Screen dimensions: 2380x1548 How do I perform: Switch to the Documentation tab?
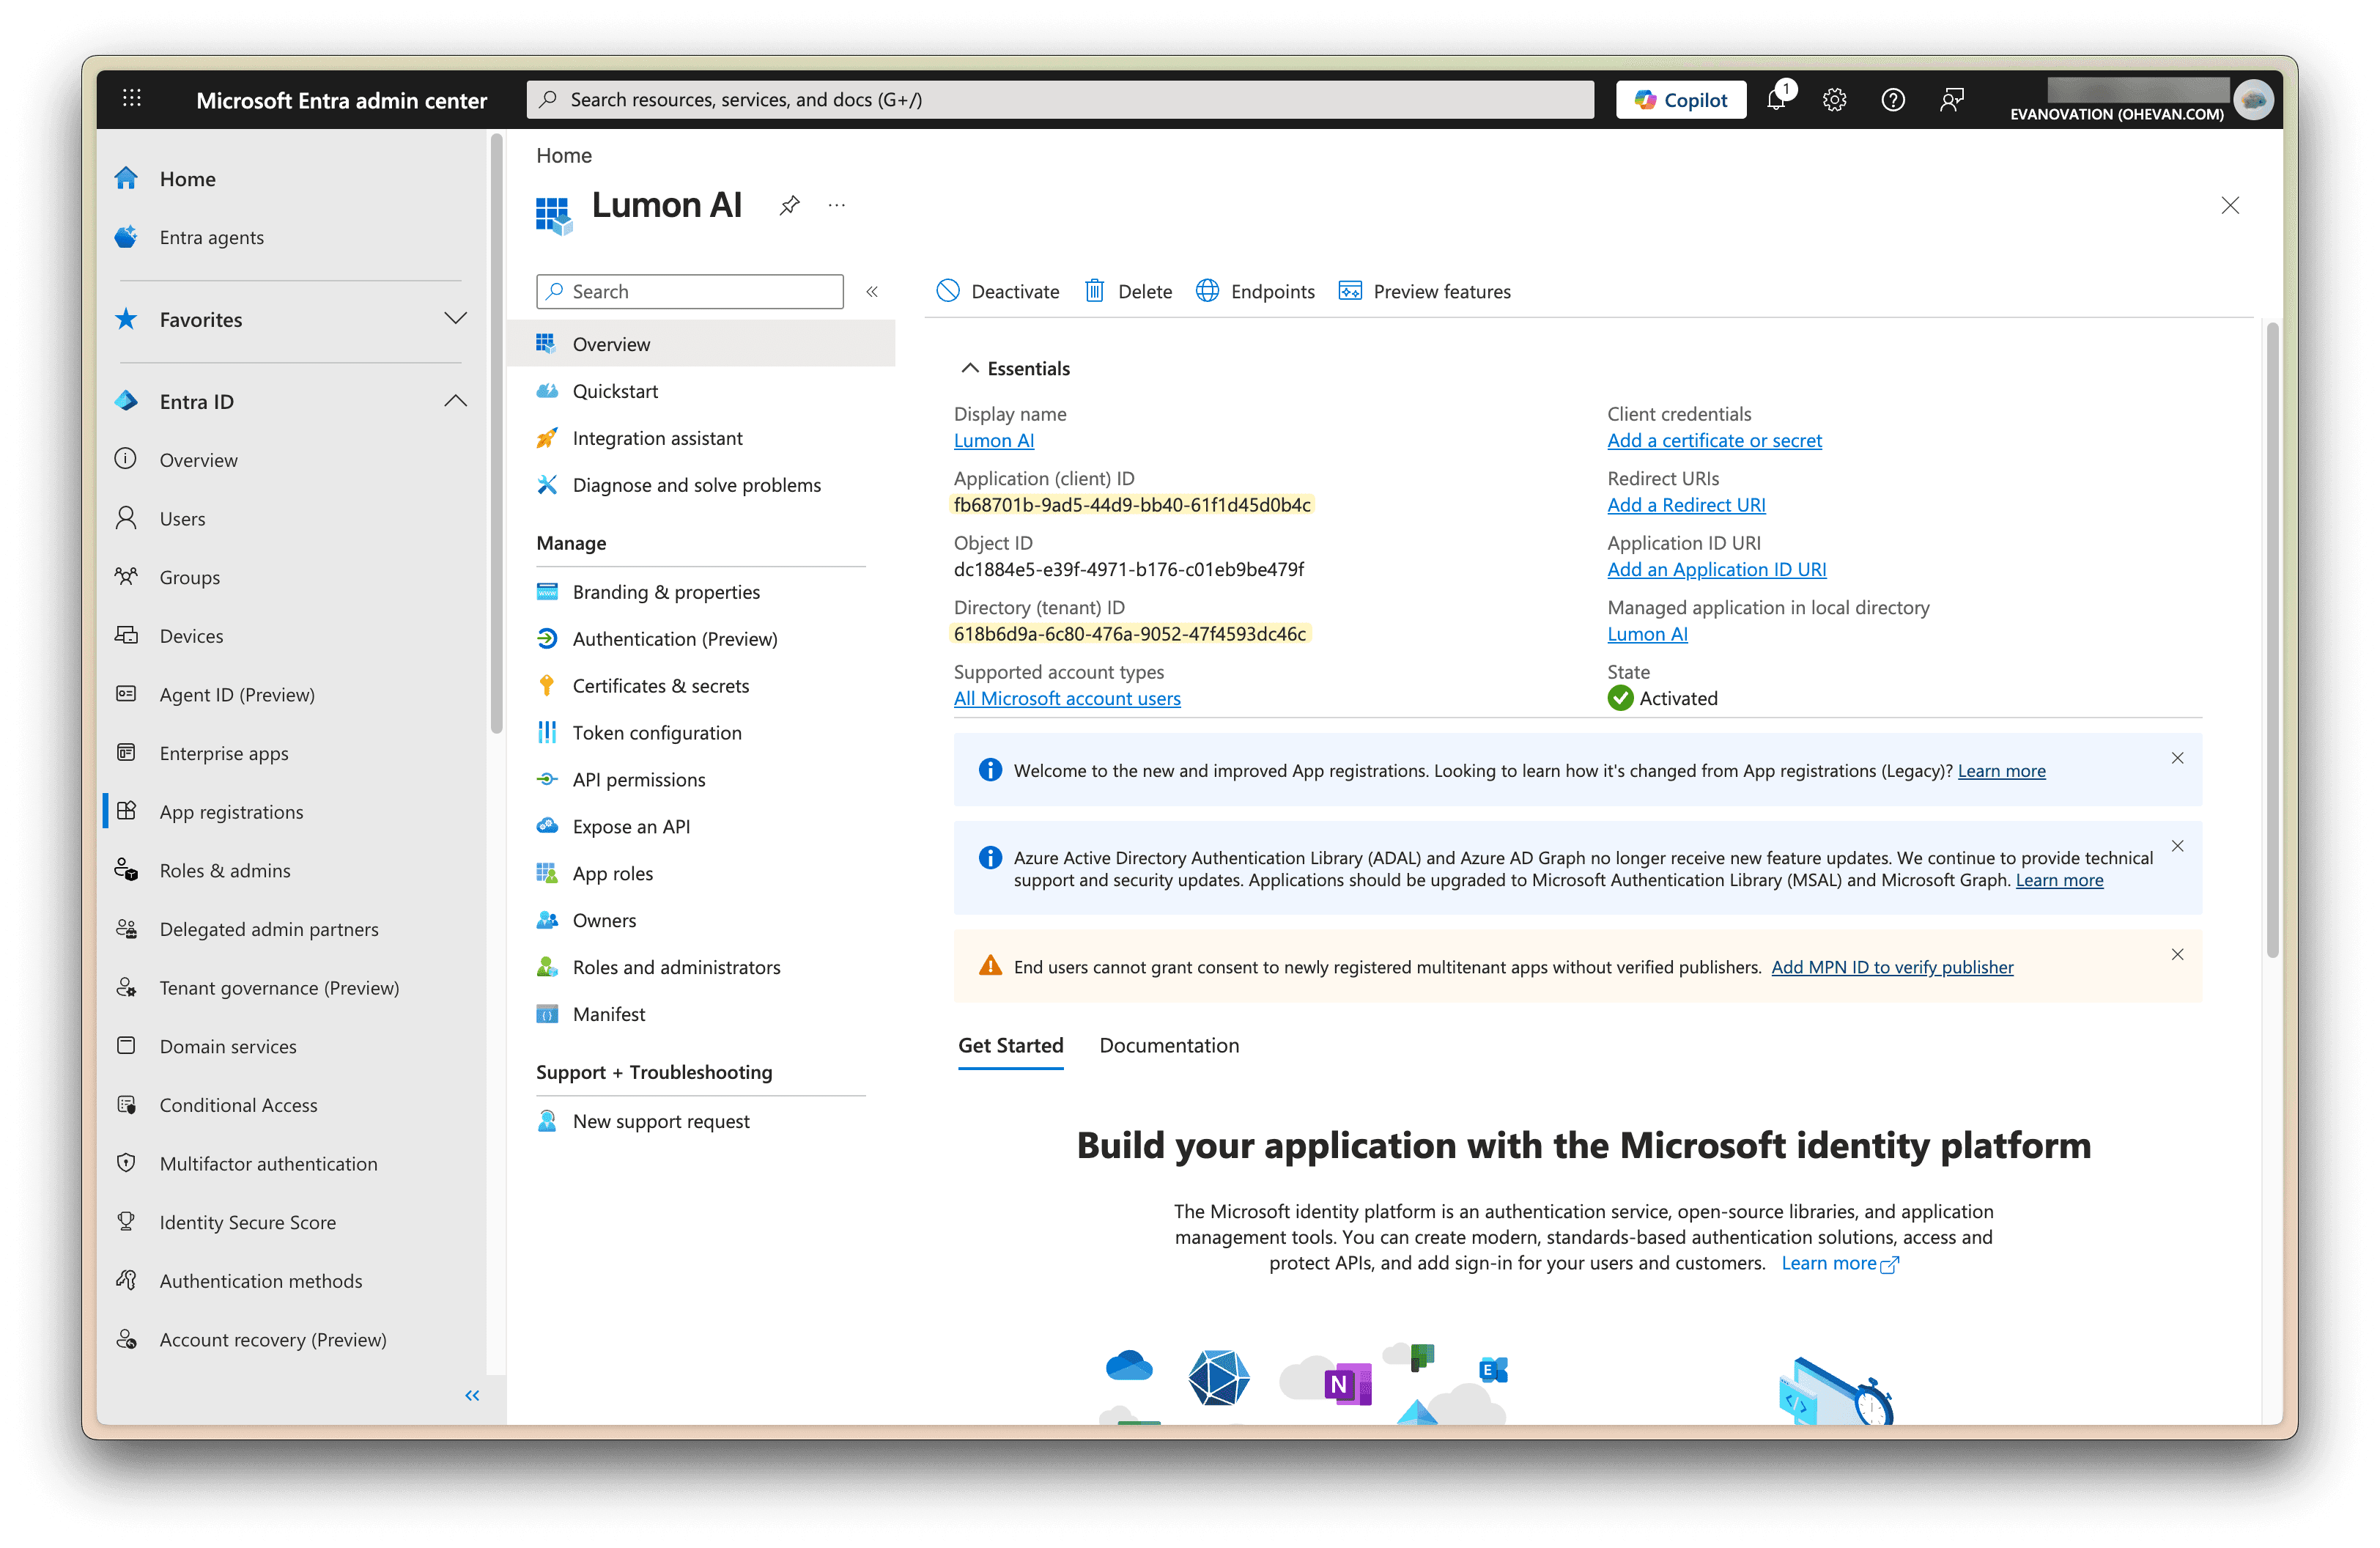click(1168, 1045)
